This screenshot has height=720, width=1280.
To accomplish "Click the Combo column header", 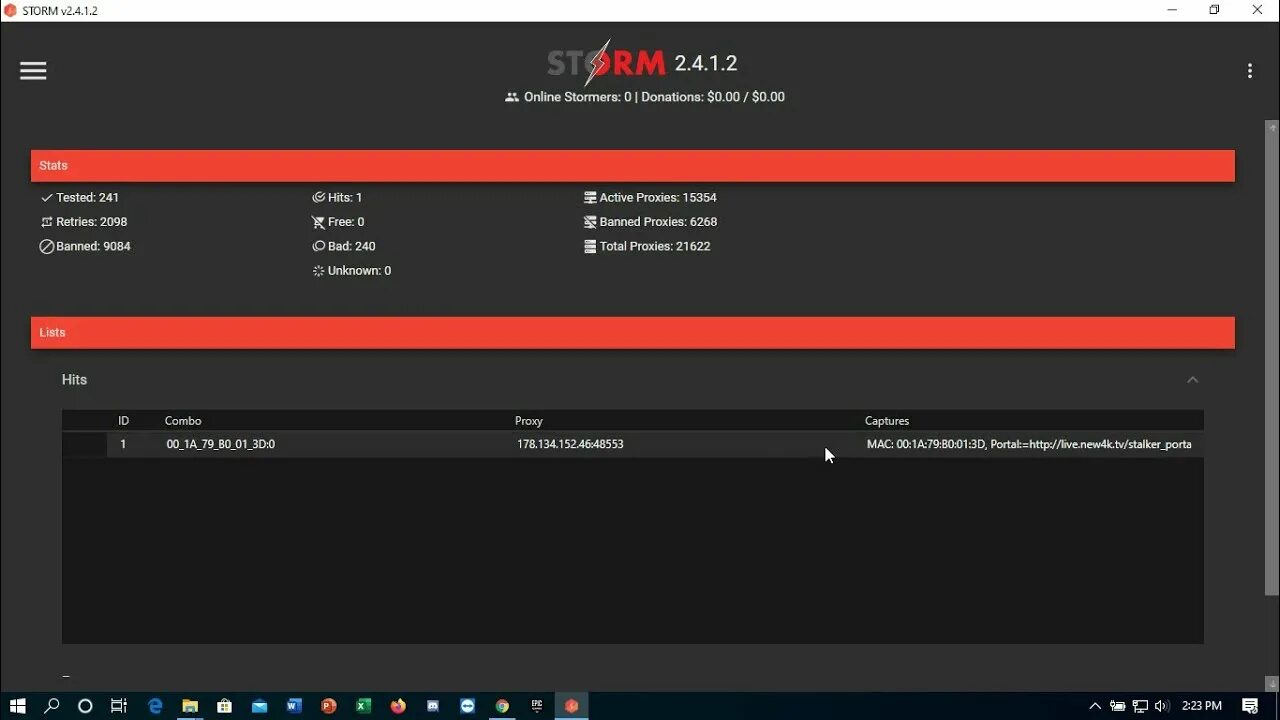I will tap(183, 421).
